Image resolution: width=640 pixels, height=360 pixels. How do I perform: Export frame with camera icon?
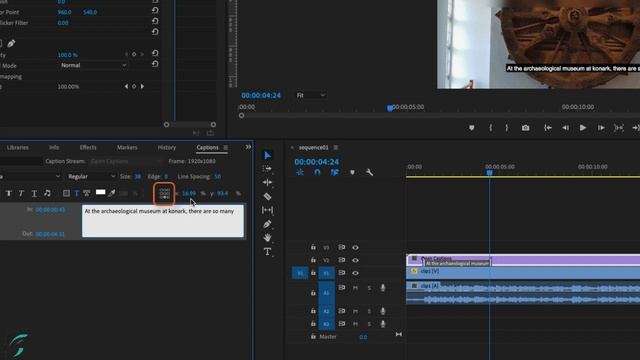coord(525,128)
